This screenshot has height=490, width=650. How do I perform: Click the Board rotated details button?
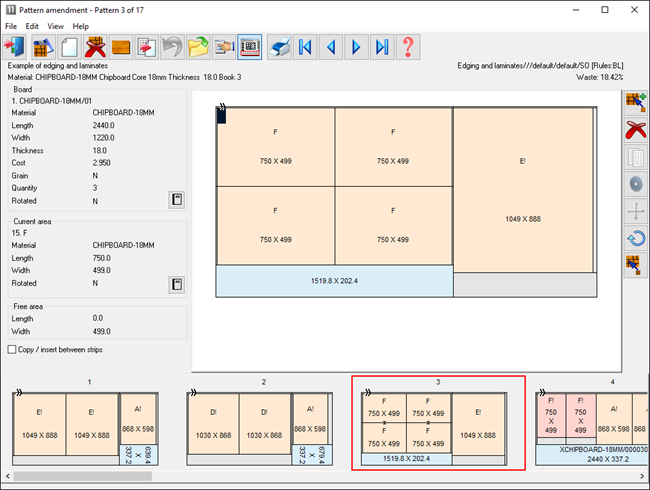[x=176, y=200]
